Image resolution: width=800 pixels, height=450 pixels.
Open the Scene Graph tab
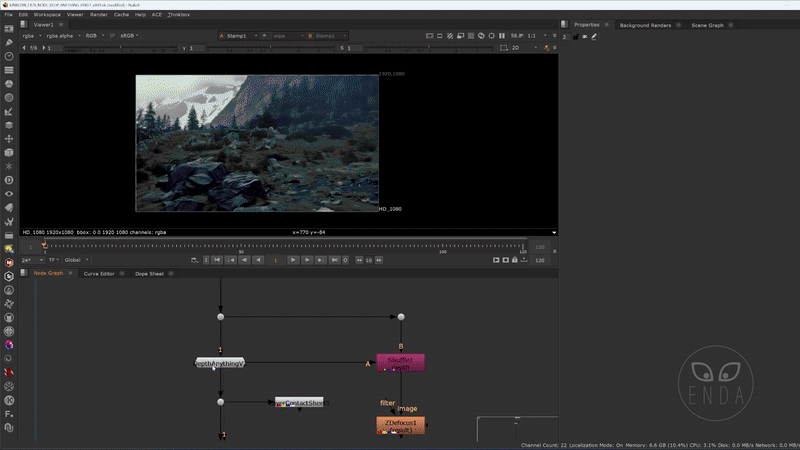[x=707, y=25]
